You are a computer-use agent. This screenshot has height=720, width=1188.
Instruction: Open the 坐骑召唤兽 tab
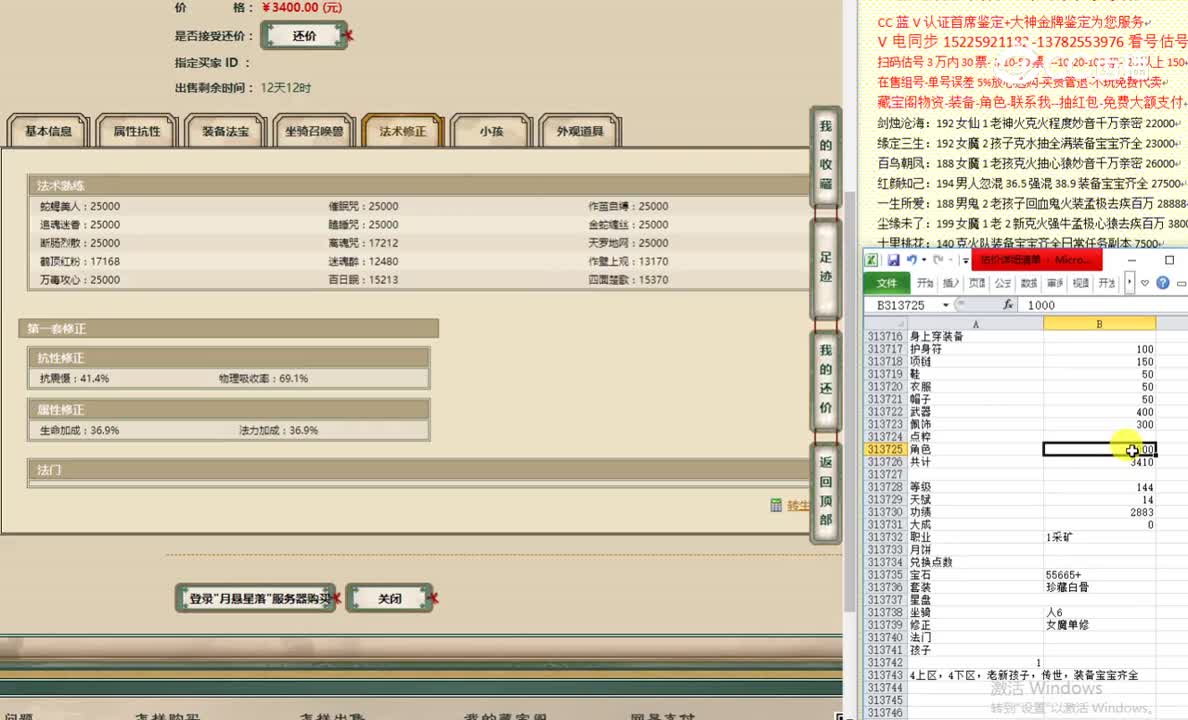(x=313, y=131)
